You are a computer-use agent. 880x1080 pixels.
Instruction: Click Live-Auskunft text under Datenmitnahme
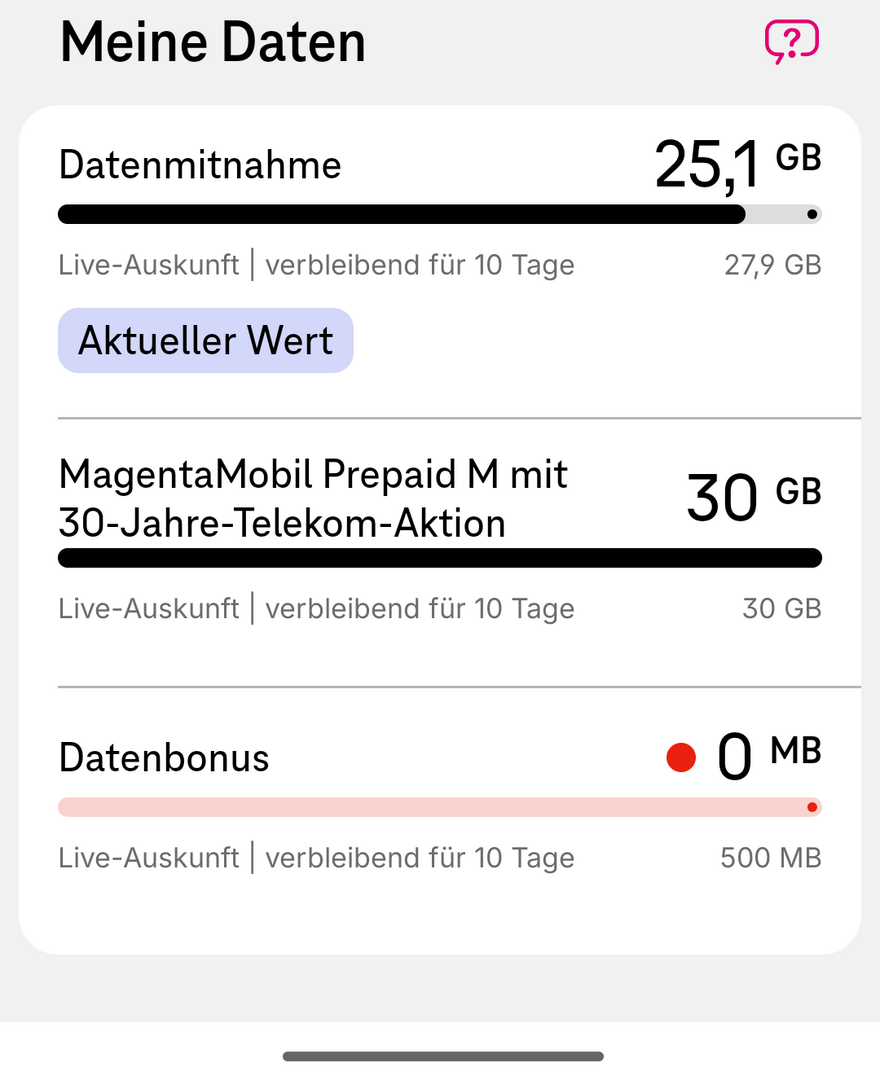[x=149, y=265]
